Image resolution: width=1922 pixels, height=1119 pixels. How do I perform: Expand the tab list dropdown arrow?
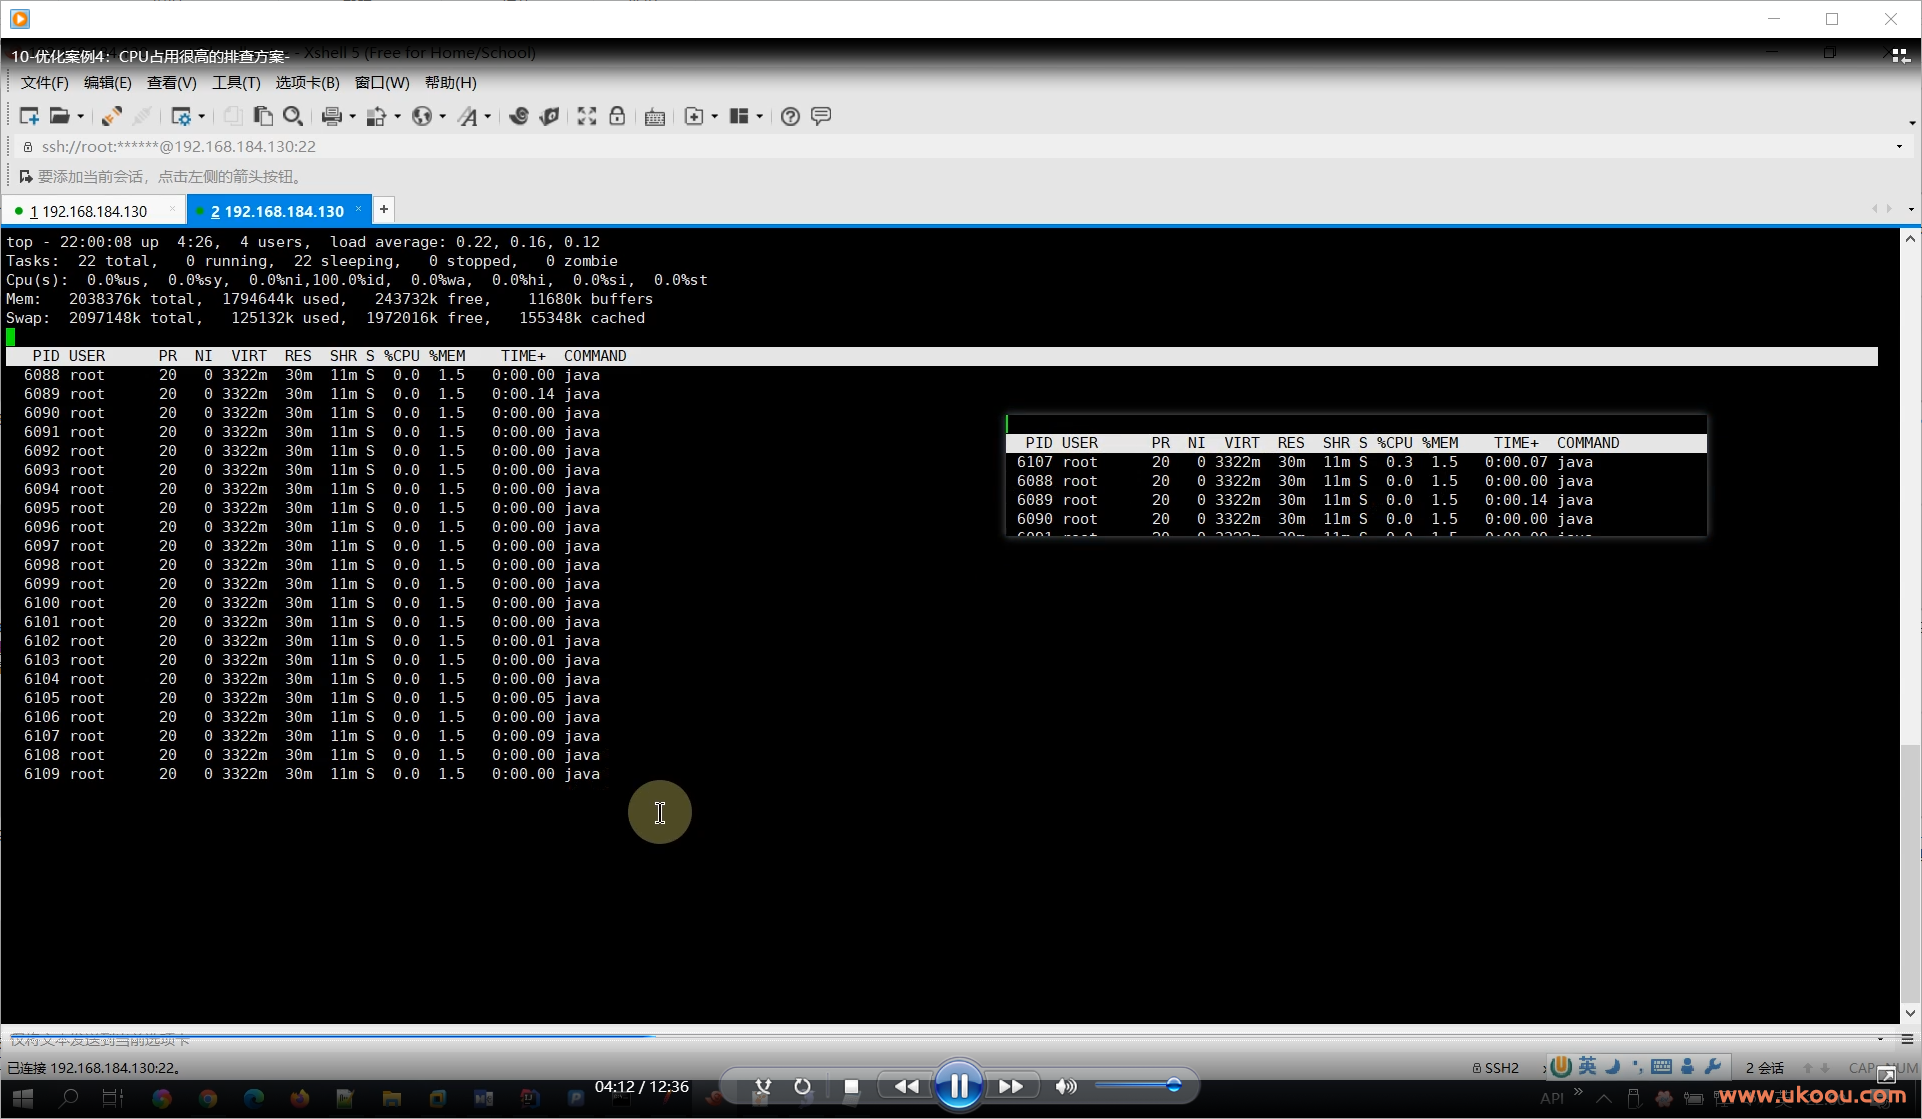tap(1911, 210)
